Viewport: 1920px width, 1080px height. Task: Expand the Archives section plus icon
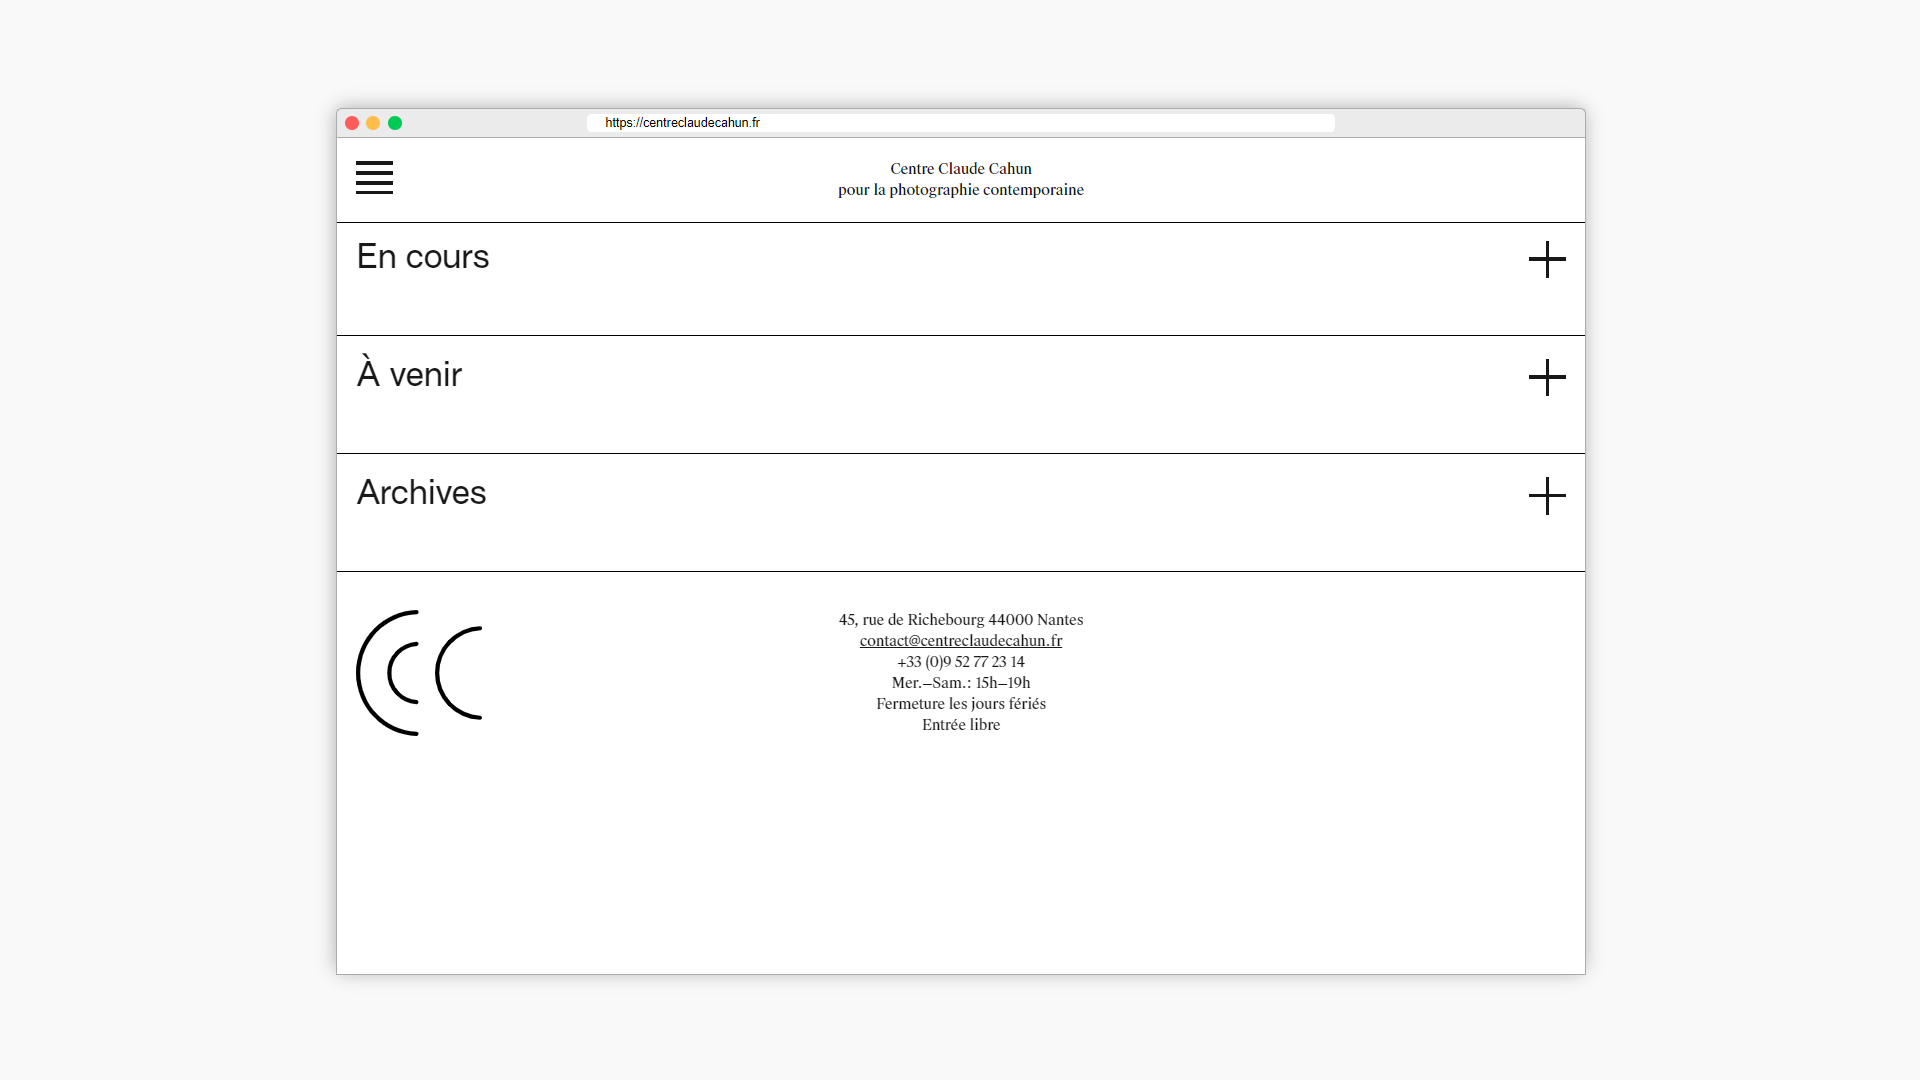point(1546,495)
